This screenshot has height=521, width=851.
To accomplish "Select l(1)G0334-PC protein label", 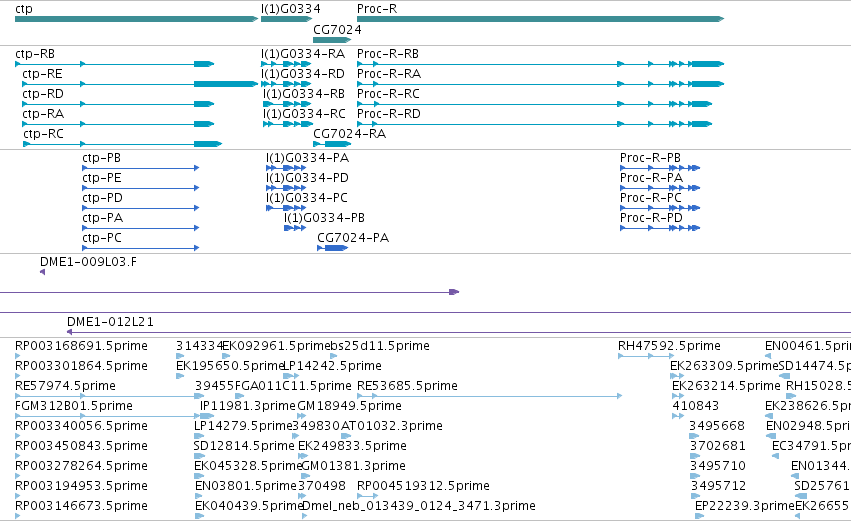I will click(307, 198).
